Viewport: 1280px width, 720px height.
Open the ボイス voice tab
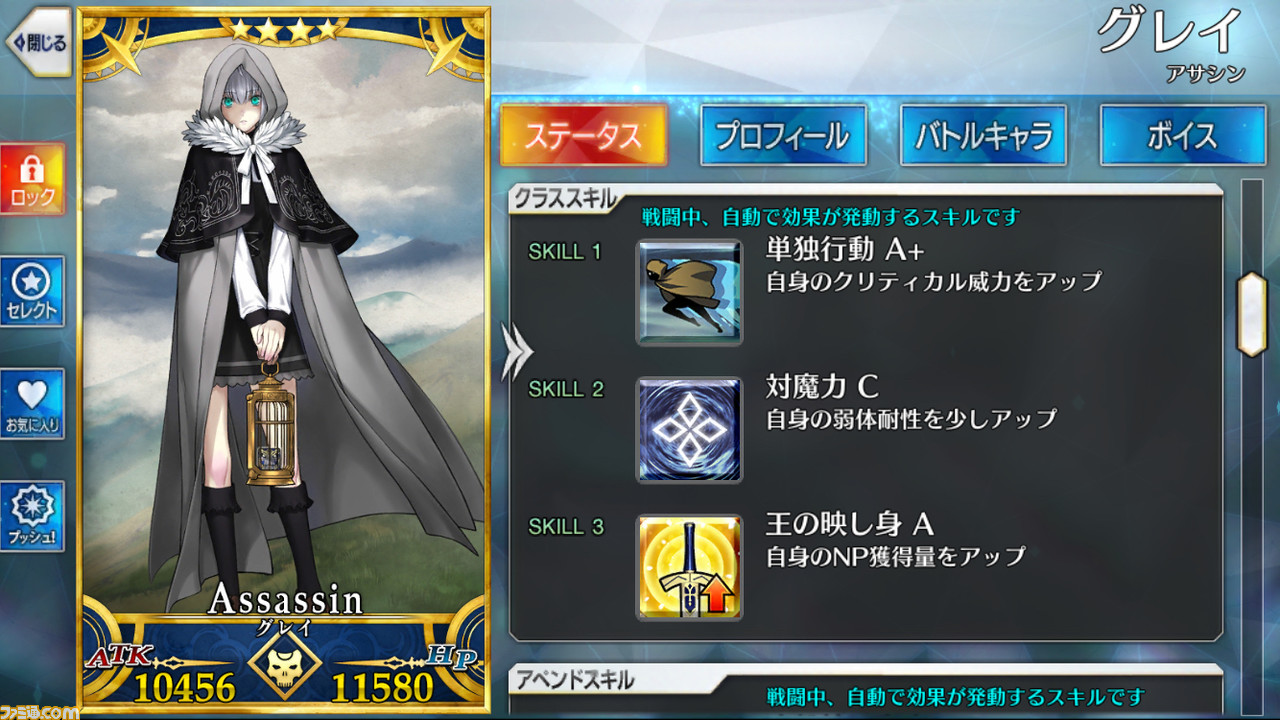[x=1183, y=135]
